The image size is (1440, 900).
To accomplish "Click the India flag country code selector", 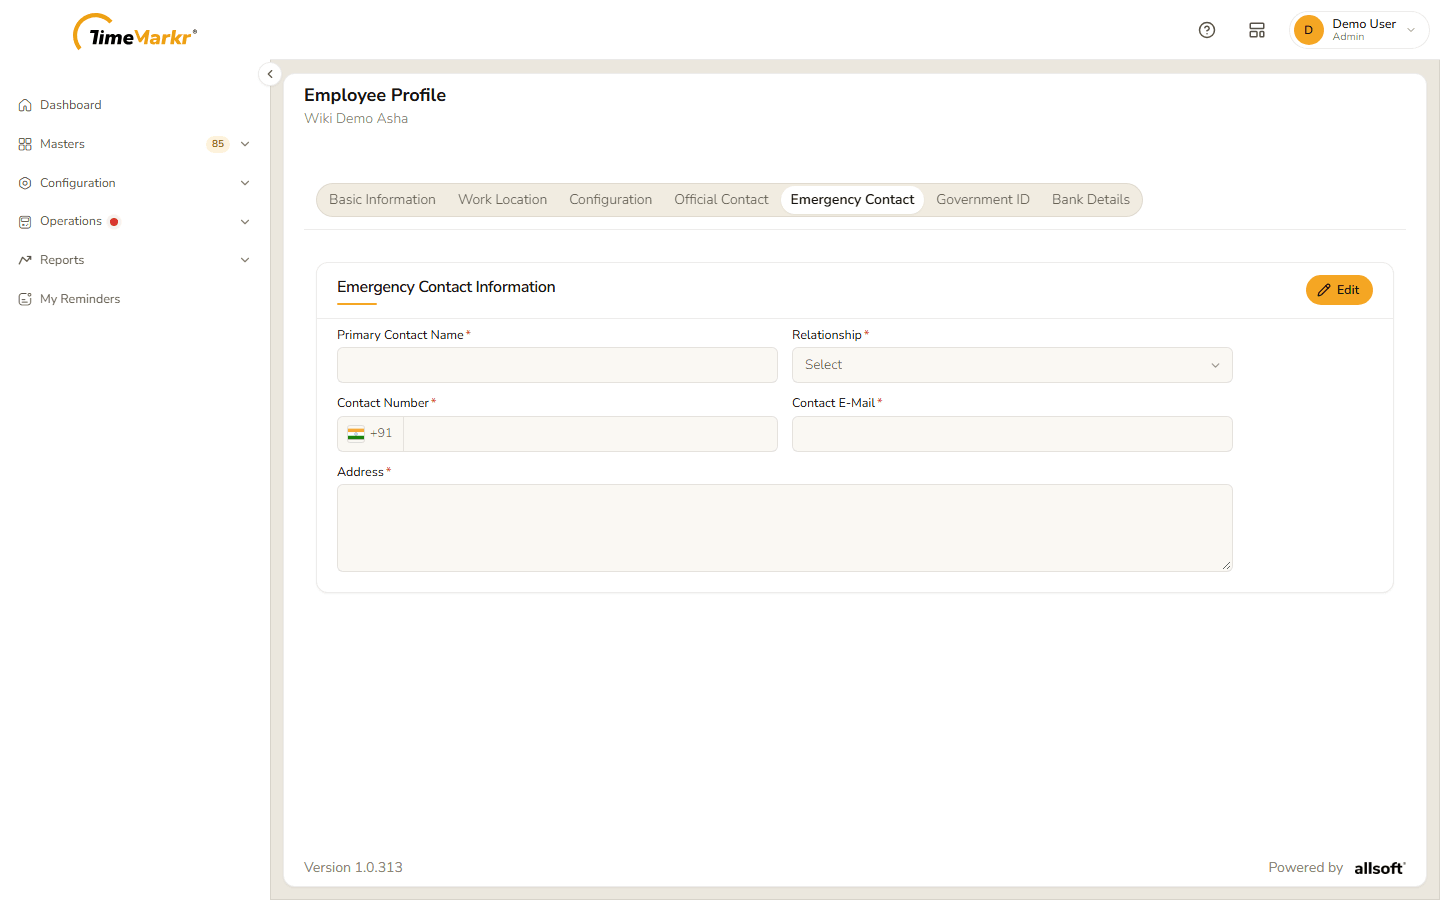I will click(370, 434).
